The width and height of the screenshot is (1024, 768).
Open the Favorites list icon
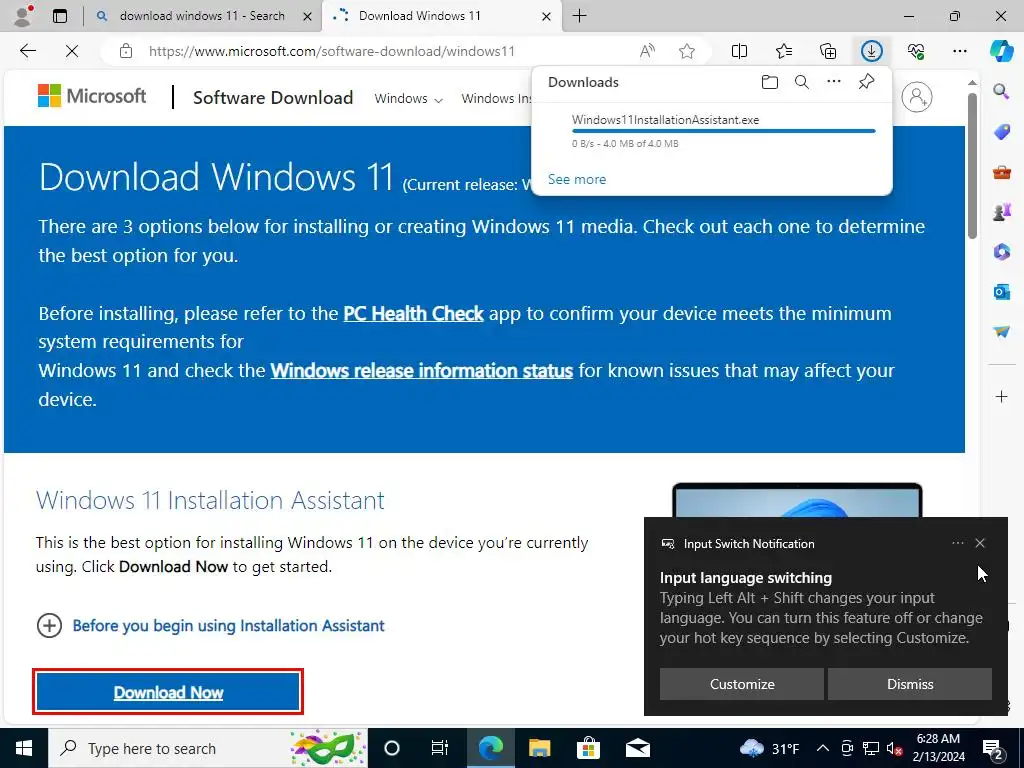[x=784, y=51]
